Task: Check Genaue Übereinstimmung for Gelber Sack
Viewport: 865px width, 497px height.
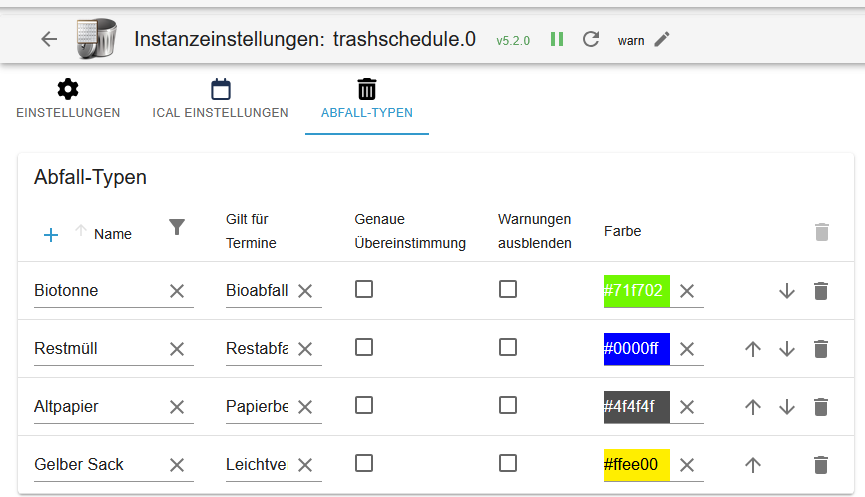Action: [x=364, y=463]
